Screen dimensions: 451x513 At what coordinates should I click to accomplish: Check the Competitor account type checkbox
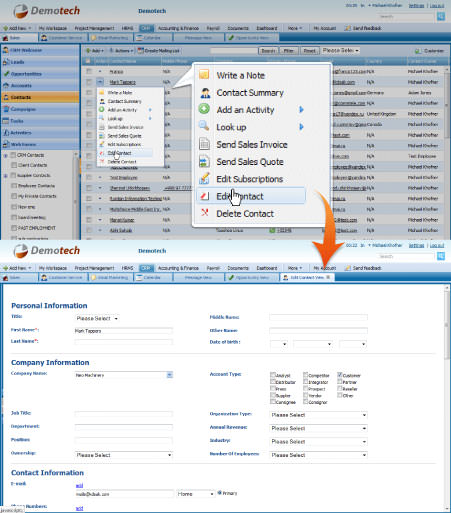click(x=305, y=375)
